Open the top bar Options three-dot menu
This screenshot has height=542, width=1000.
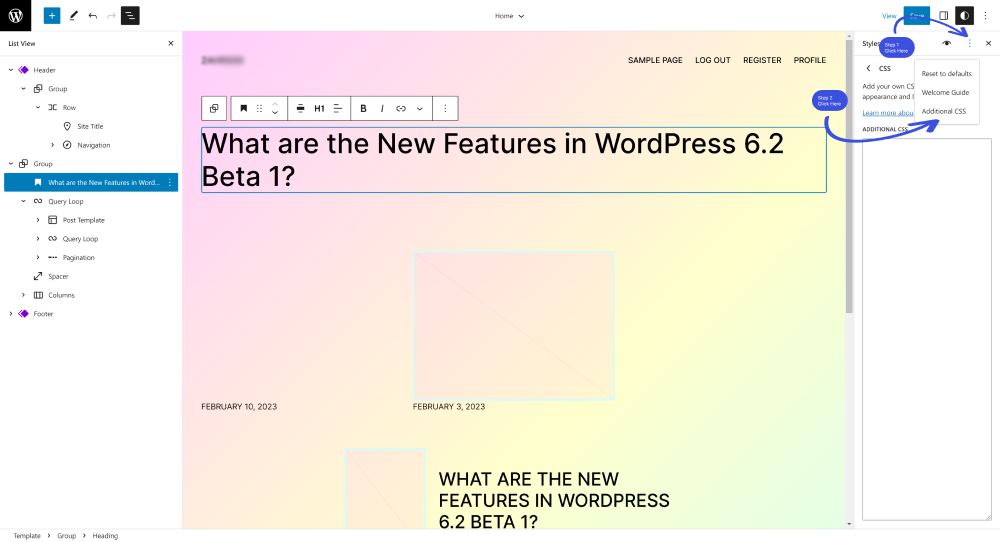[x=985, y=15]
